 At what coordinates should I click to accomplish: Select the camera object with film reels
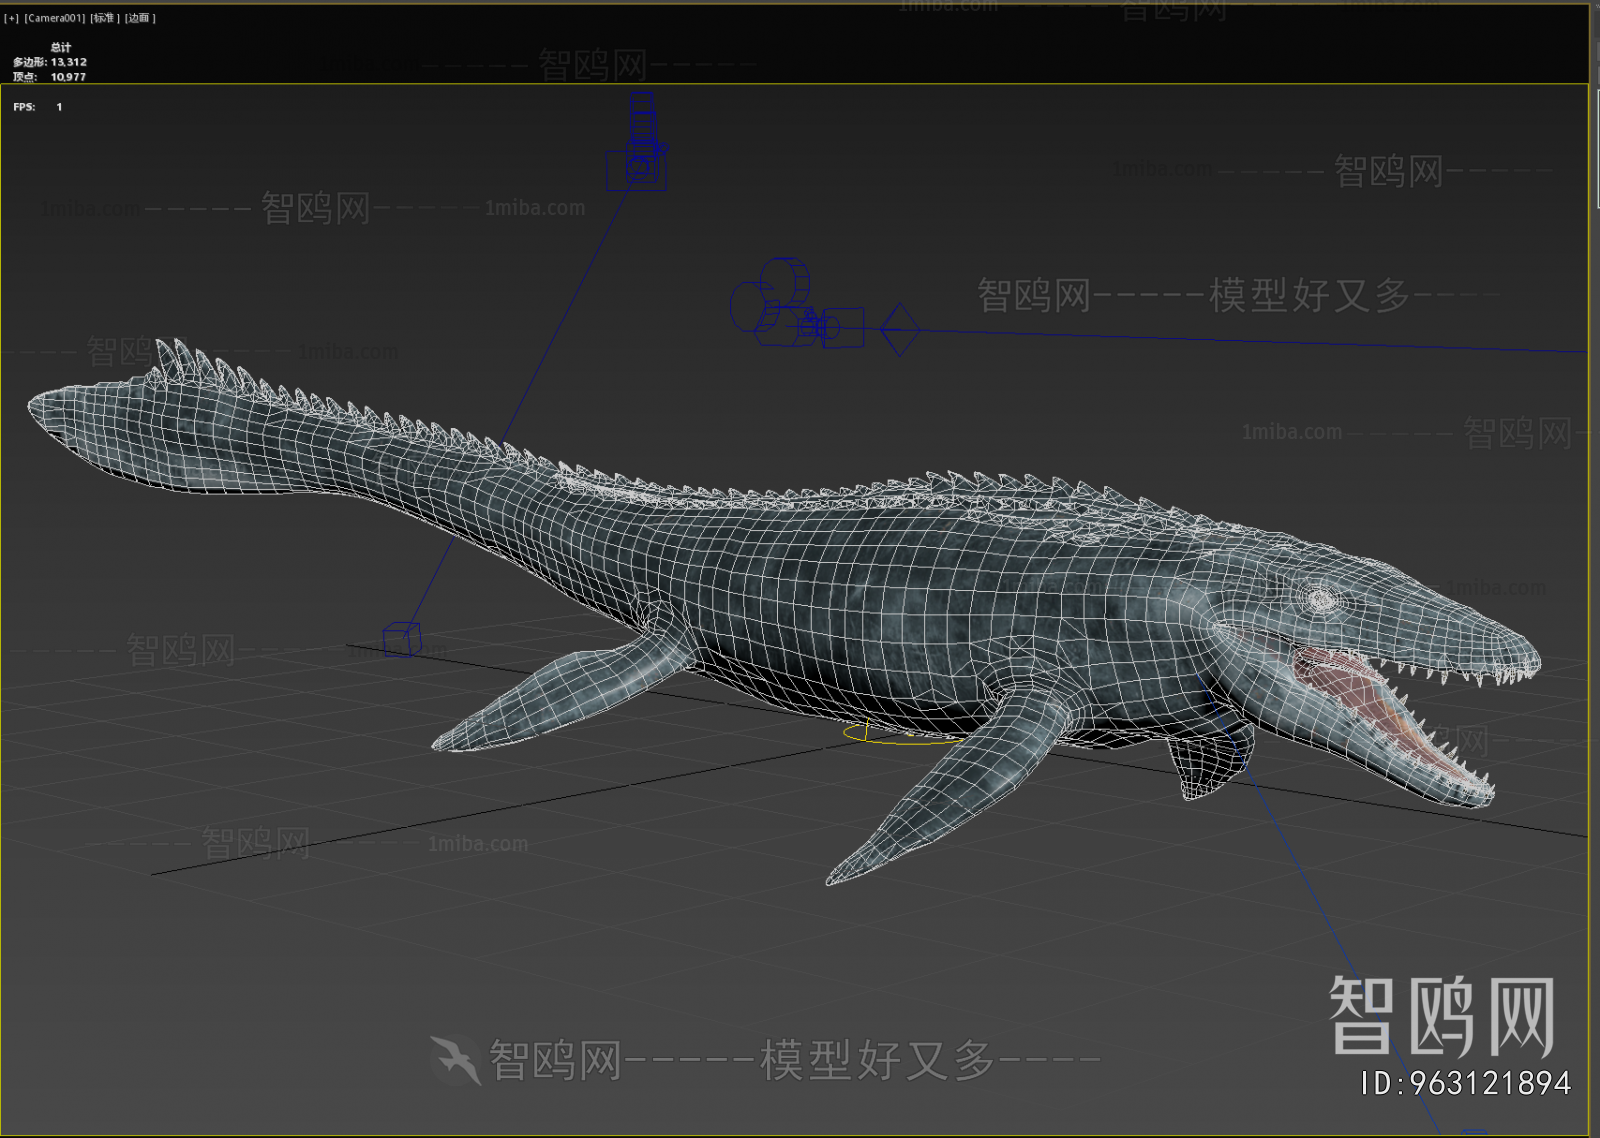(797, 305)
